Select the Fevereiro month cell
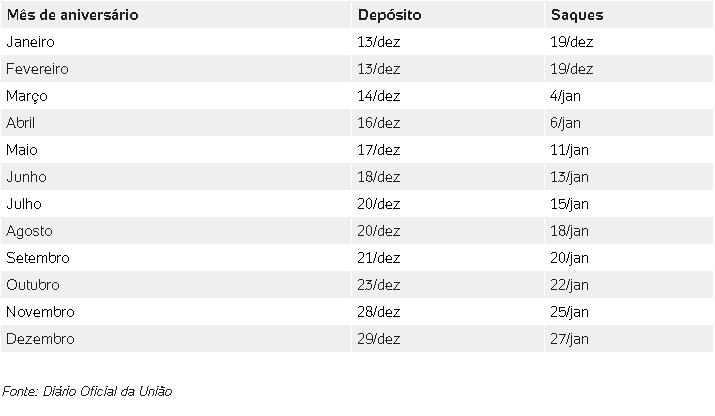The width and height of the screenshot is (715, 416). click(x=37, y=70)
